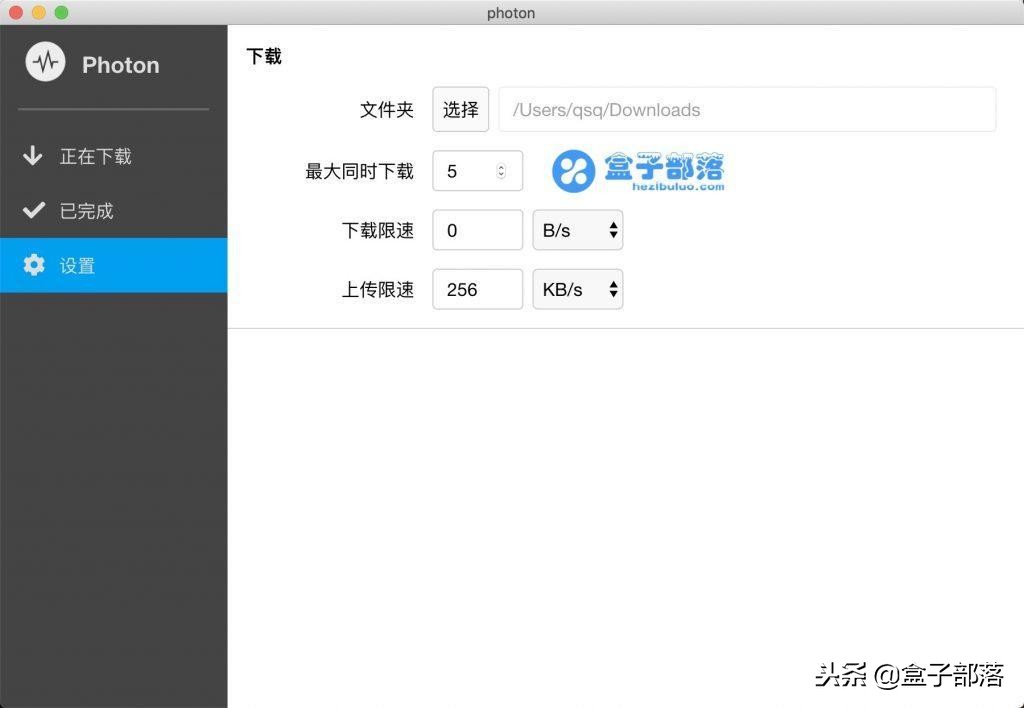Image resolution: width=1024 pixels, height=708 pixels.
Task: Click the 上传限速 field showing 256
Action: coord(477,289)
